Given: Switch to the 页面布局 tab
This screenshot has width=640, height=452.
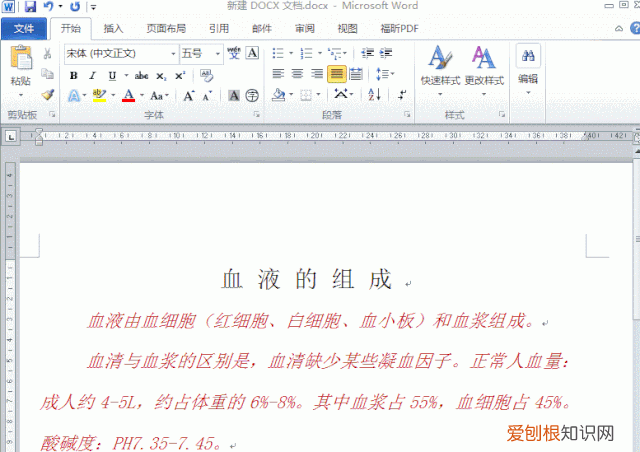Looking at the screenshot, I should click(x=166, y=29).
